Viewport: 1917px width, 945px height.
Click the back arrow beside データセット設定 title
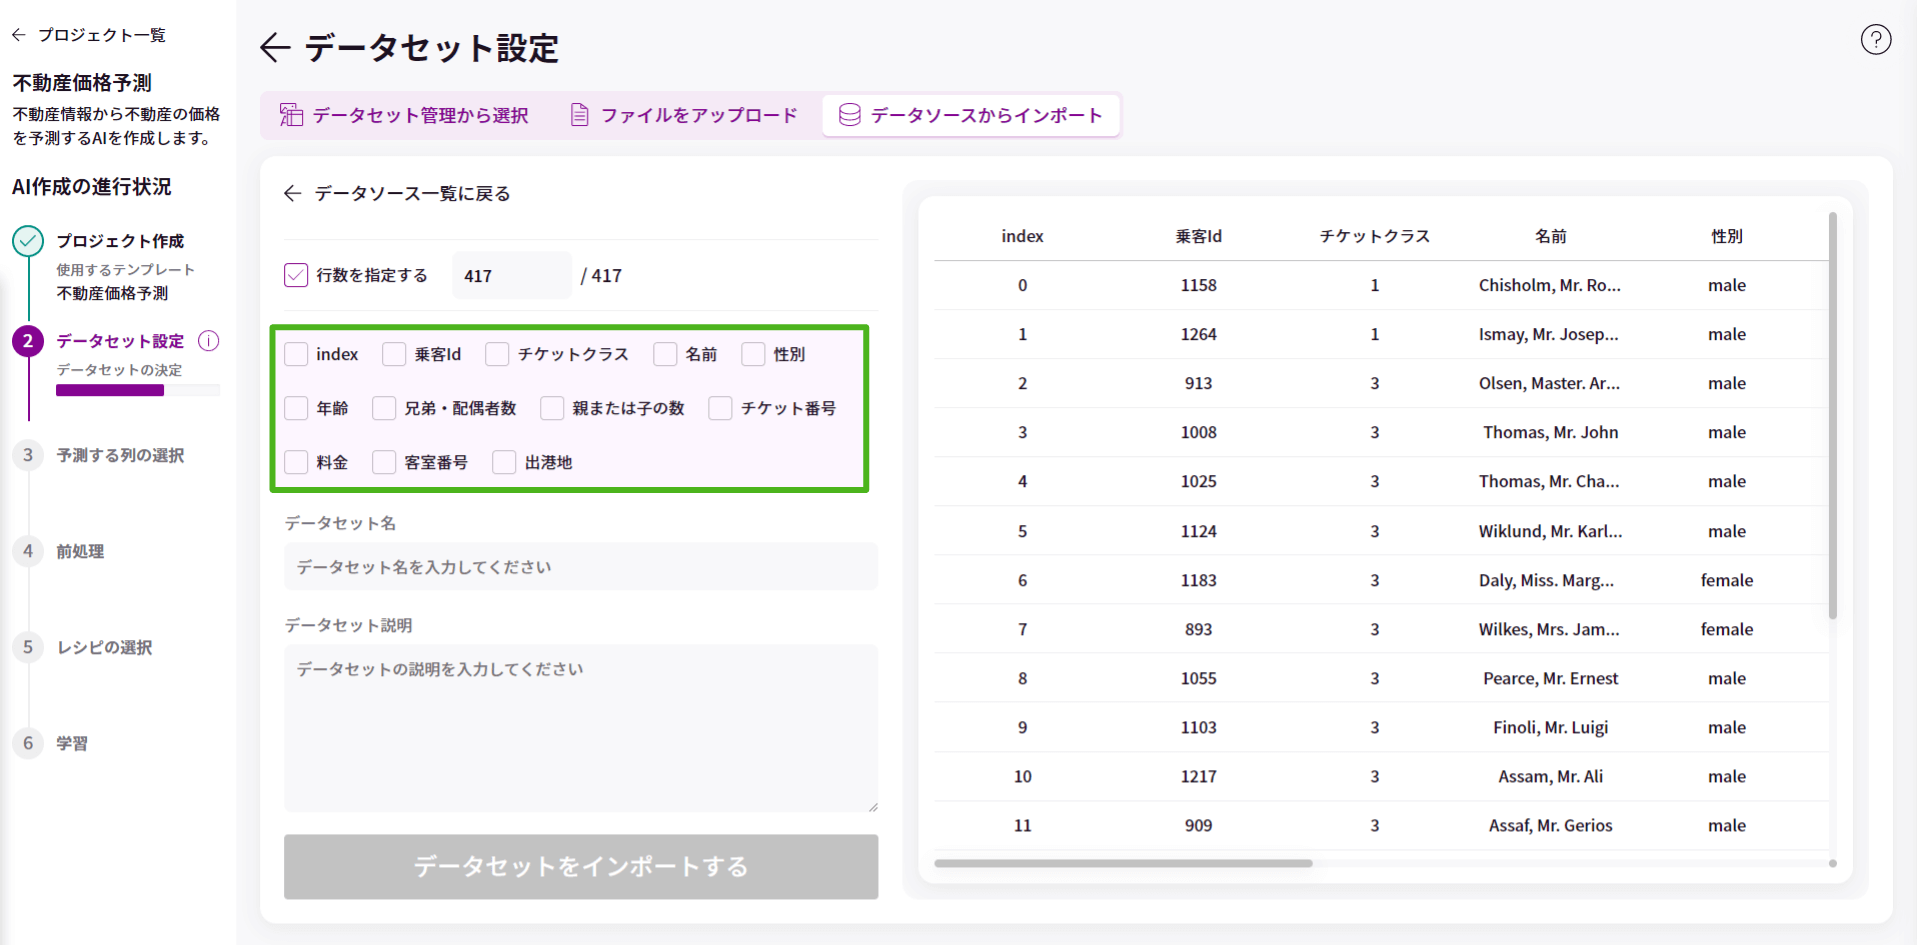tap(275, 47)
